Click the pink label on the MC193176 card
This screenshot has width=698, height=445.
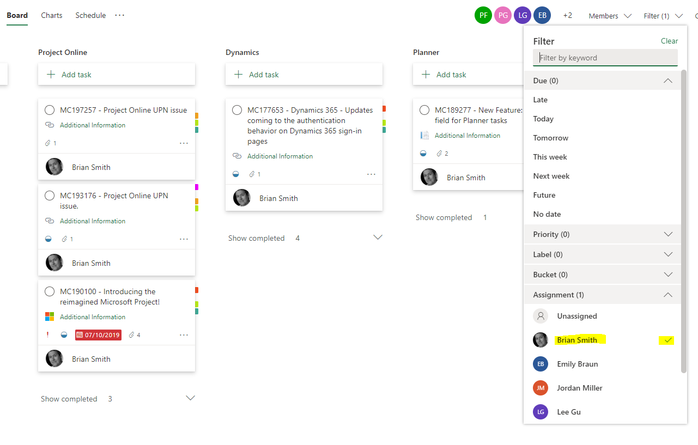click(196, 187)
